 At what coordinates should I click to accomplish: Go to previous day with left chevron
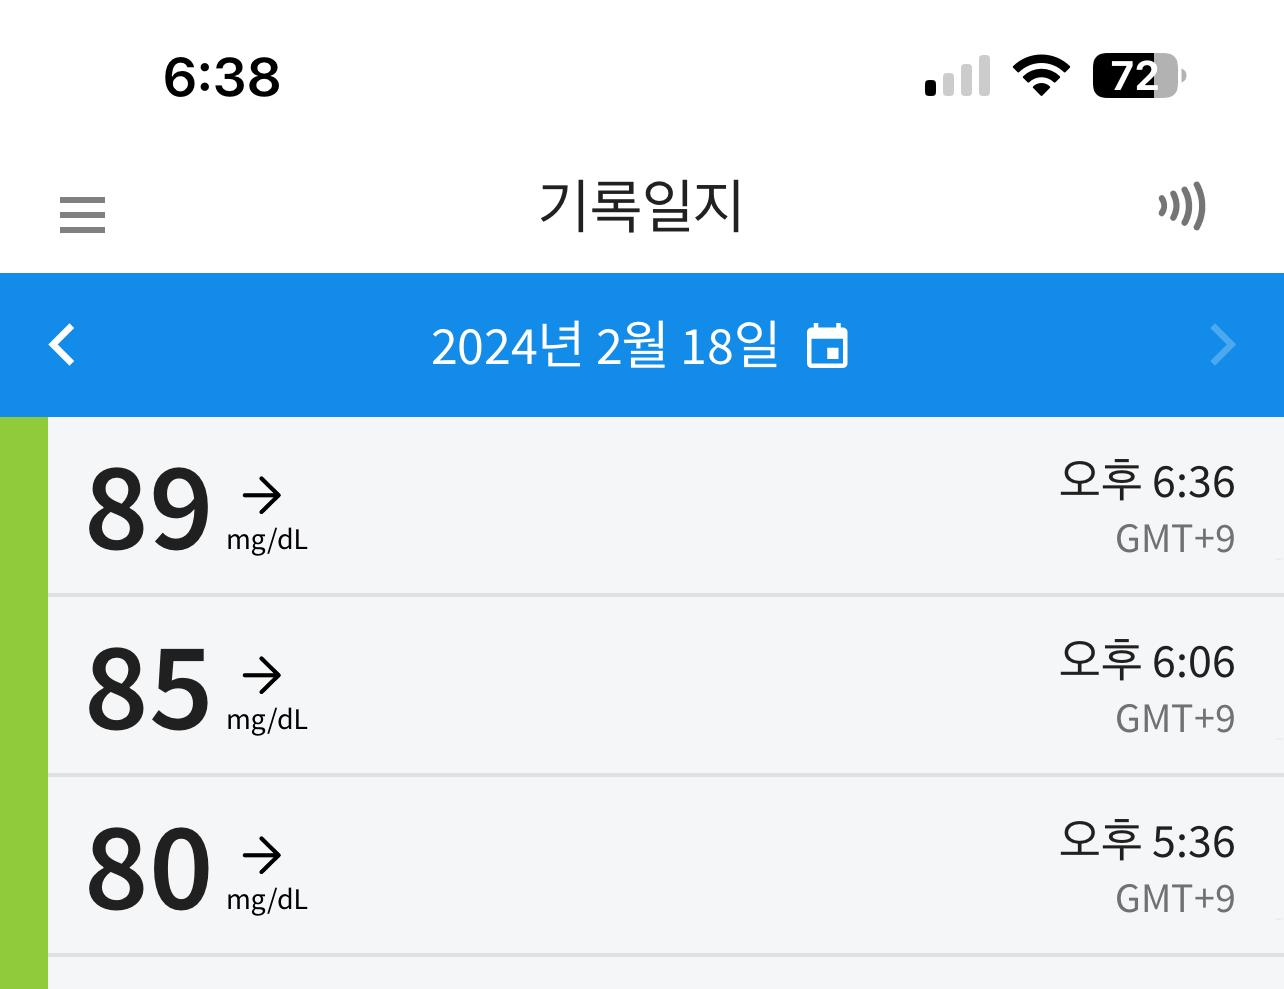62,345
